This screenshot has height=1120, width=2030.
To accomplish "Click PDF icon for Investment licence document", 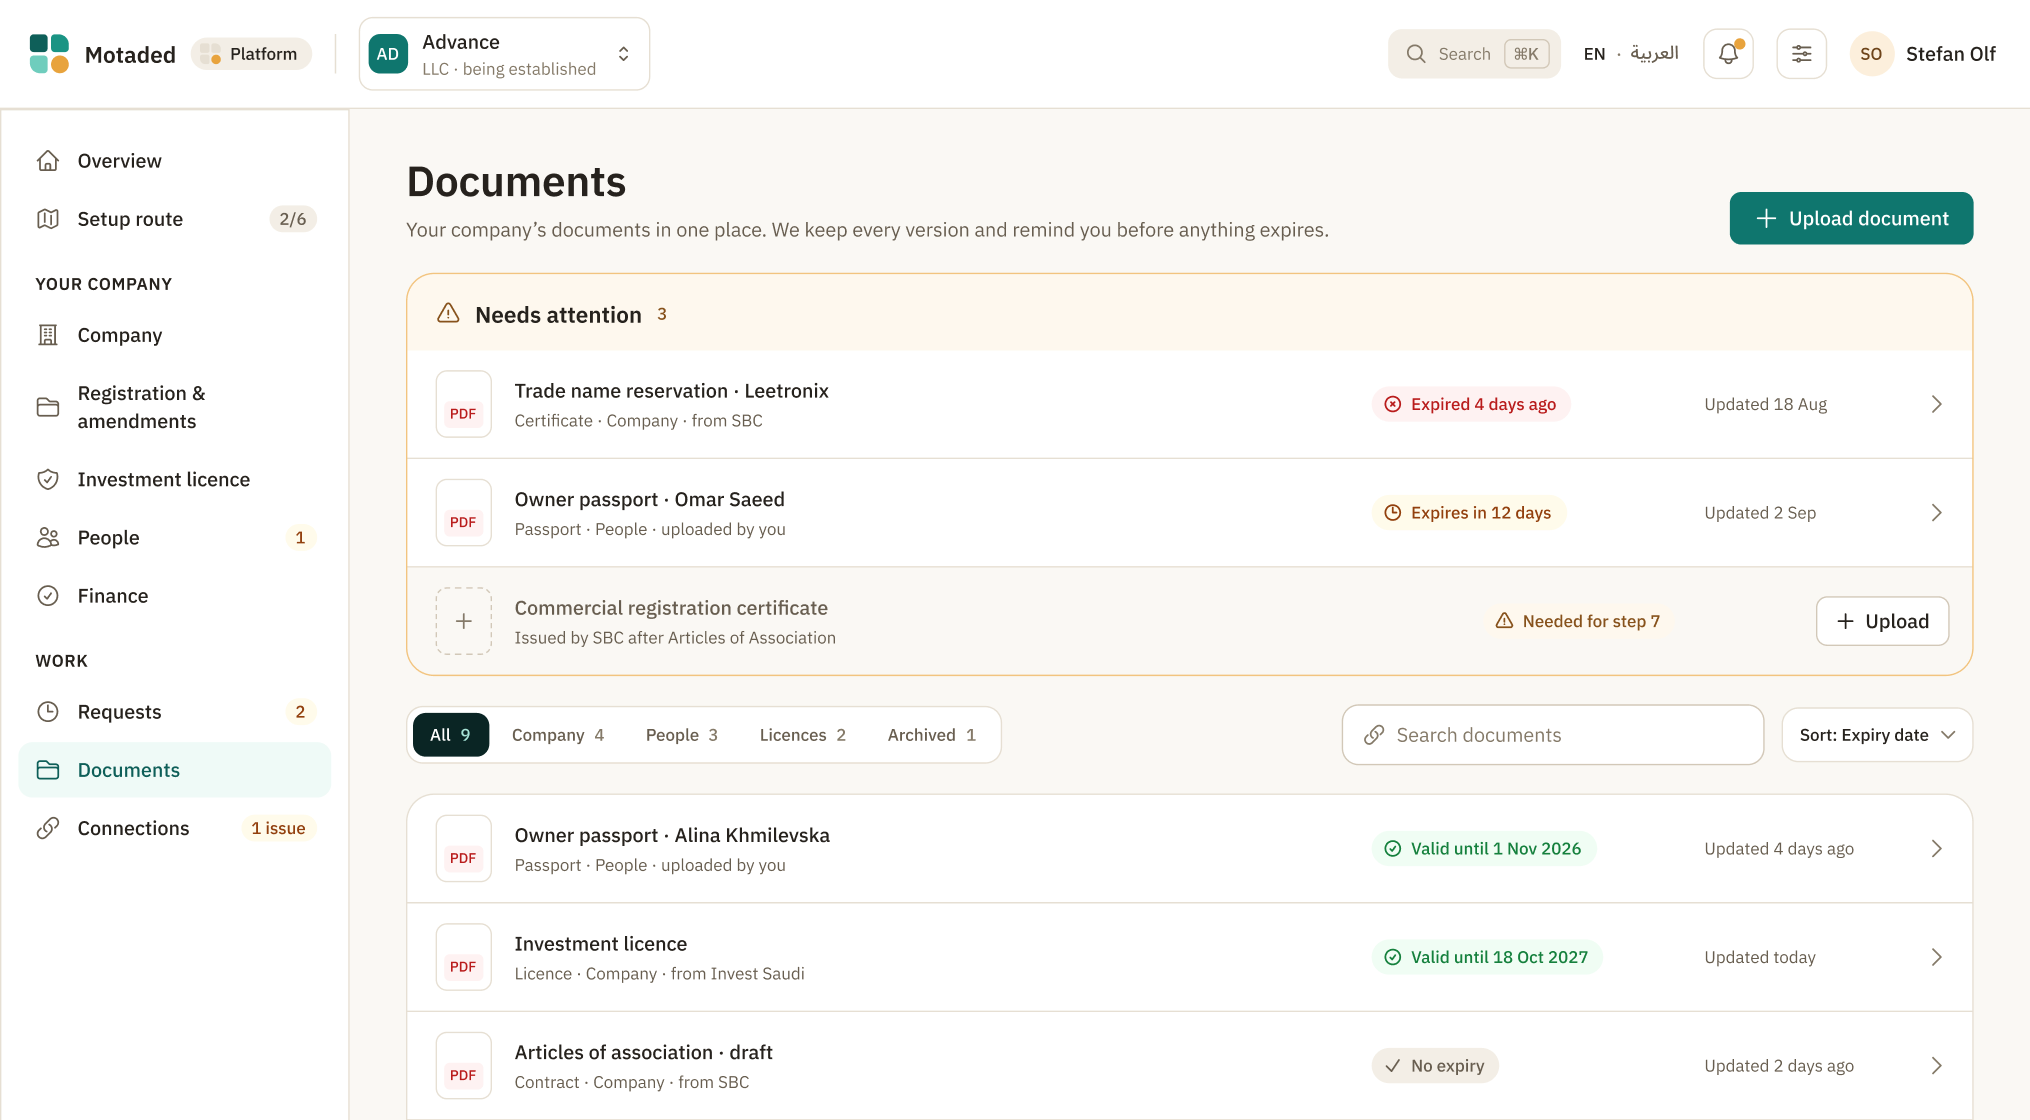I will pyautogui.click(x=463, y=957).
